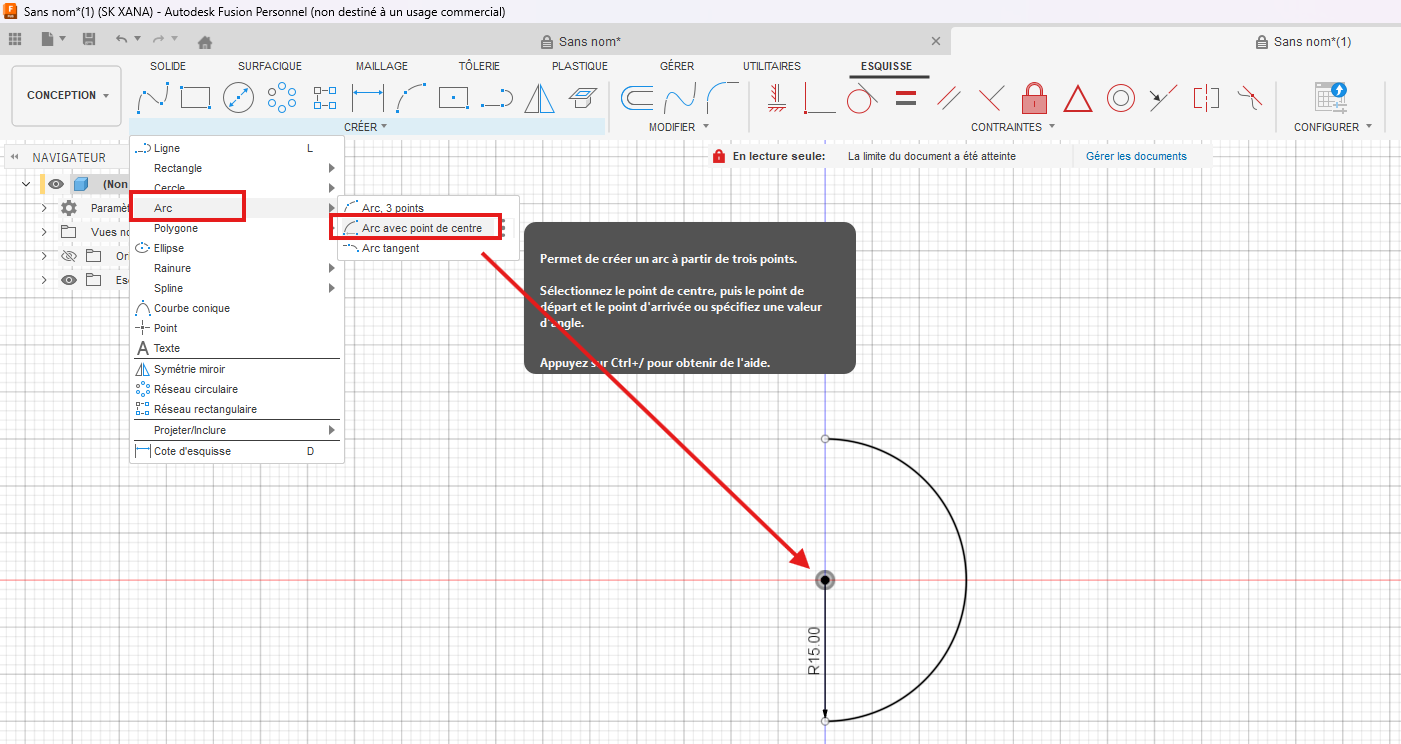Screen dimensions: 1401x744
Task: Open the CONTRAINTES panel dropdown
Action: (1013, 127)
